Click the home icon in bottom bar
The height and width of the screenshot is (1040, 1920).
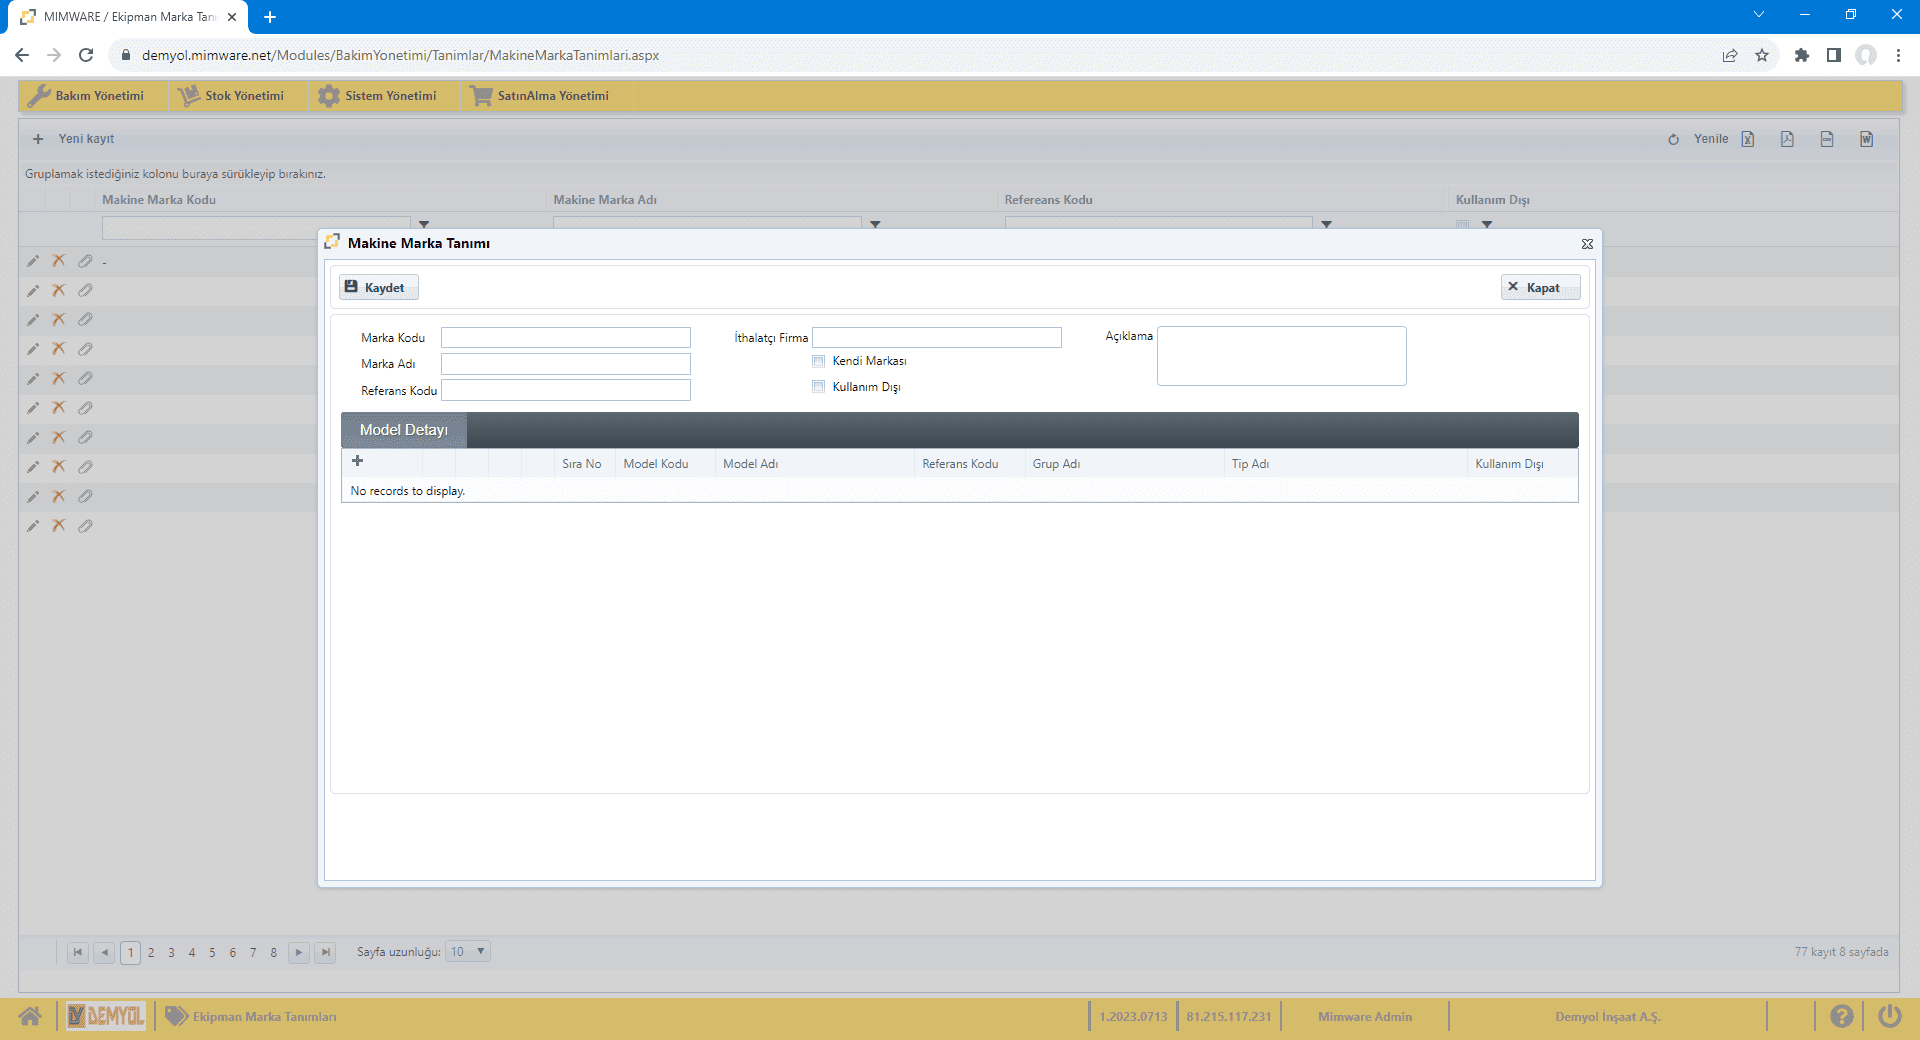[30, 1016]
